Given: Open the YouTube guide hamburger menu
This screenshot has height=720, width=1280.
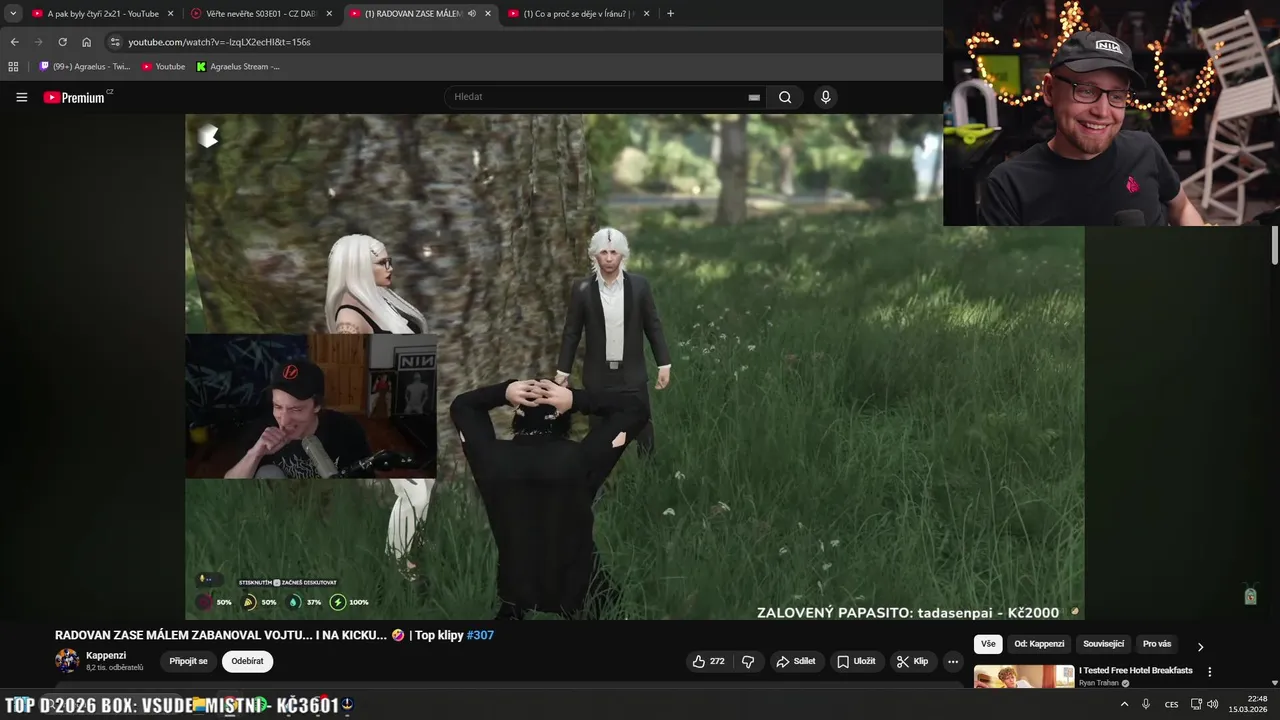Looking at the screenshot, I should coord(21,97).
